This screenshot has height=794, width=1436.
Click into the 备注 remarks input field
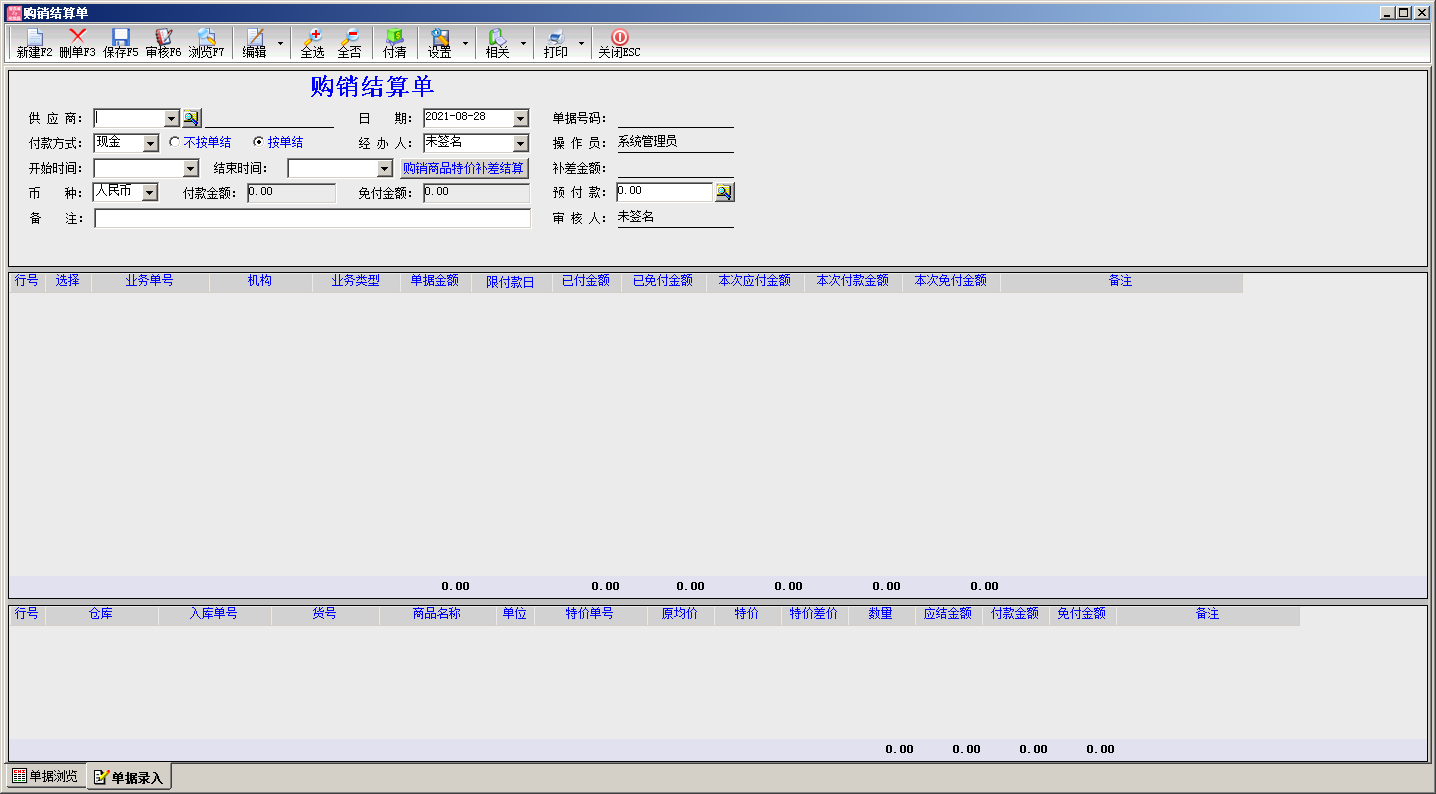(x=312, y=218)
